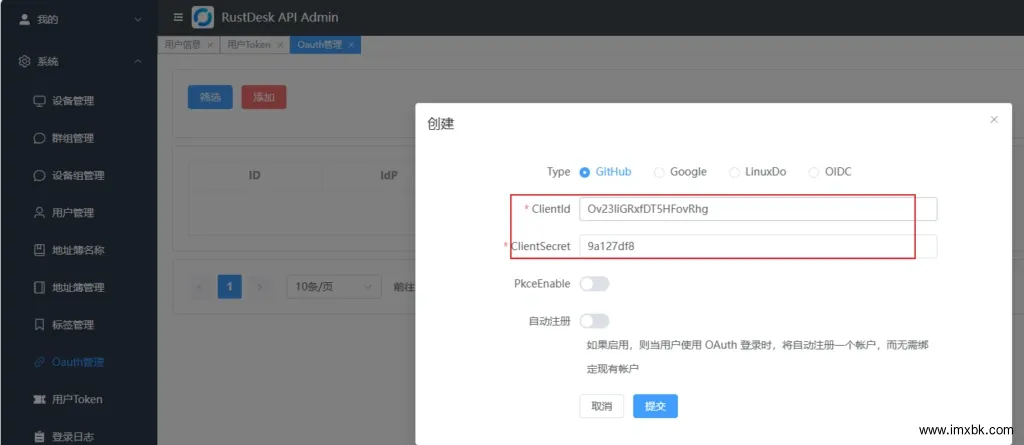Click the gear icon beside 系统
1024x445 pixels.
coord(25,61)
